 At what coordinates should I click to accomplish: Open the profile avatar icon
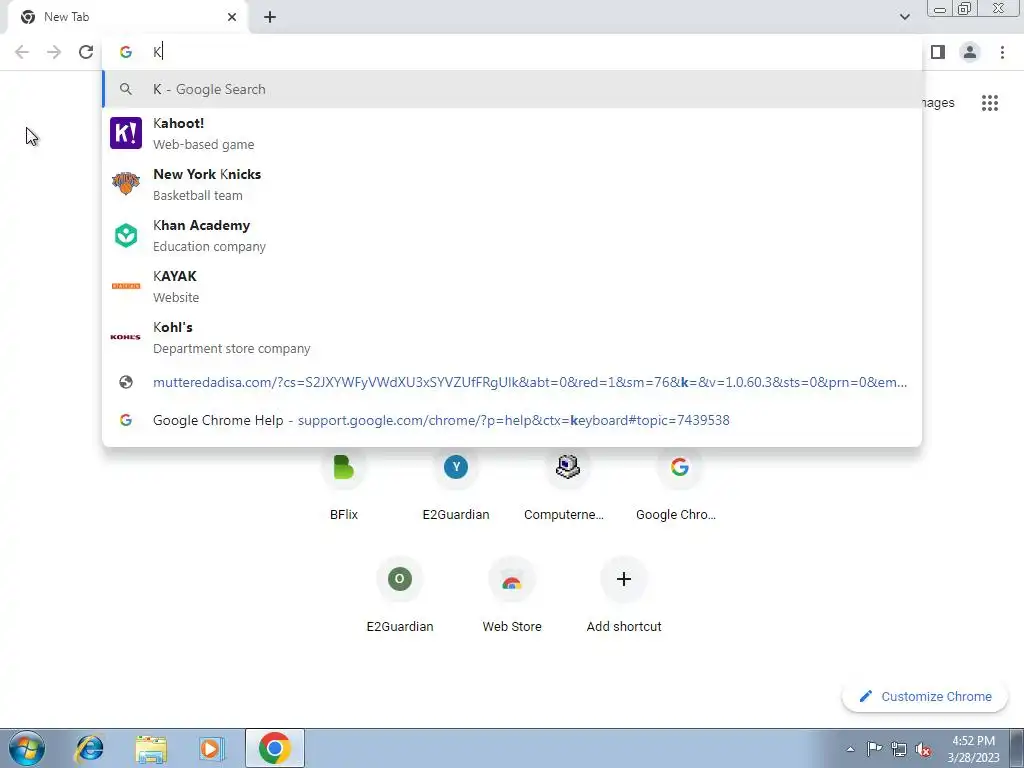[970, 52]
